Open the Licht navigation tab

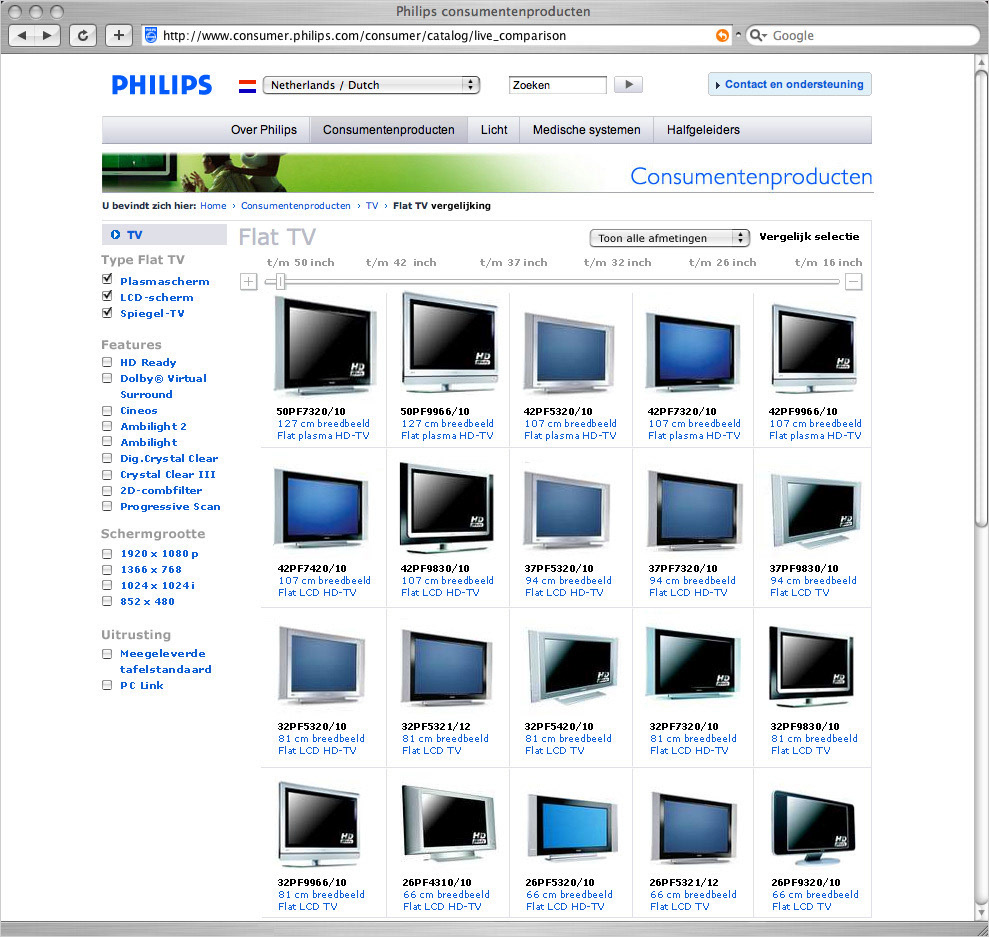(494, 130)
